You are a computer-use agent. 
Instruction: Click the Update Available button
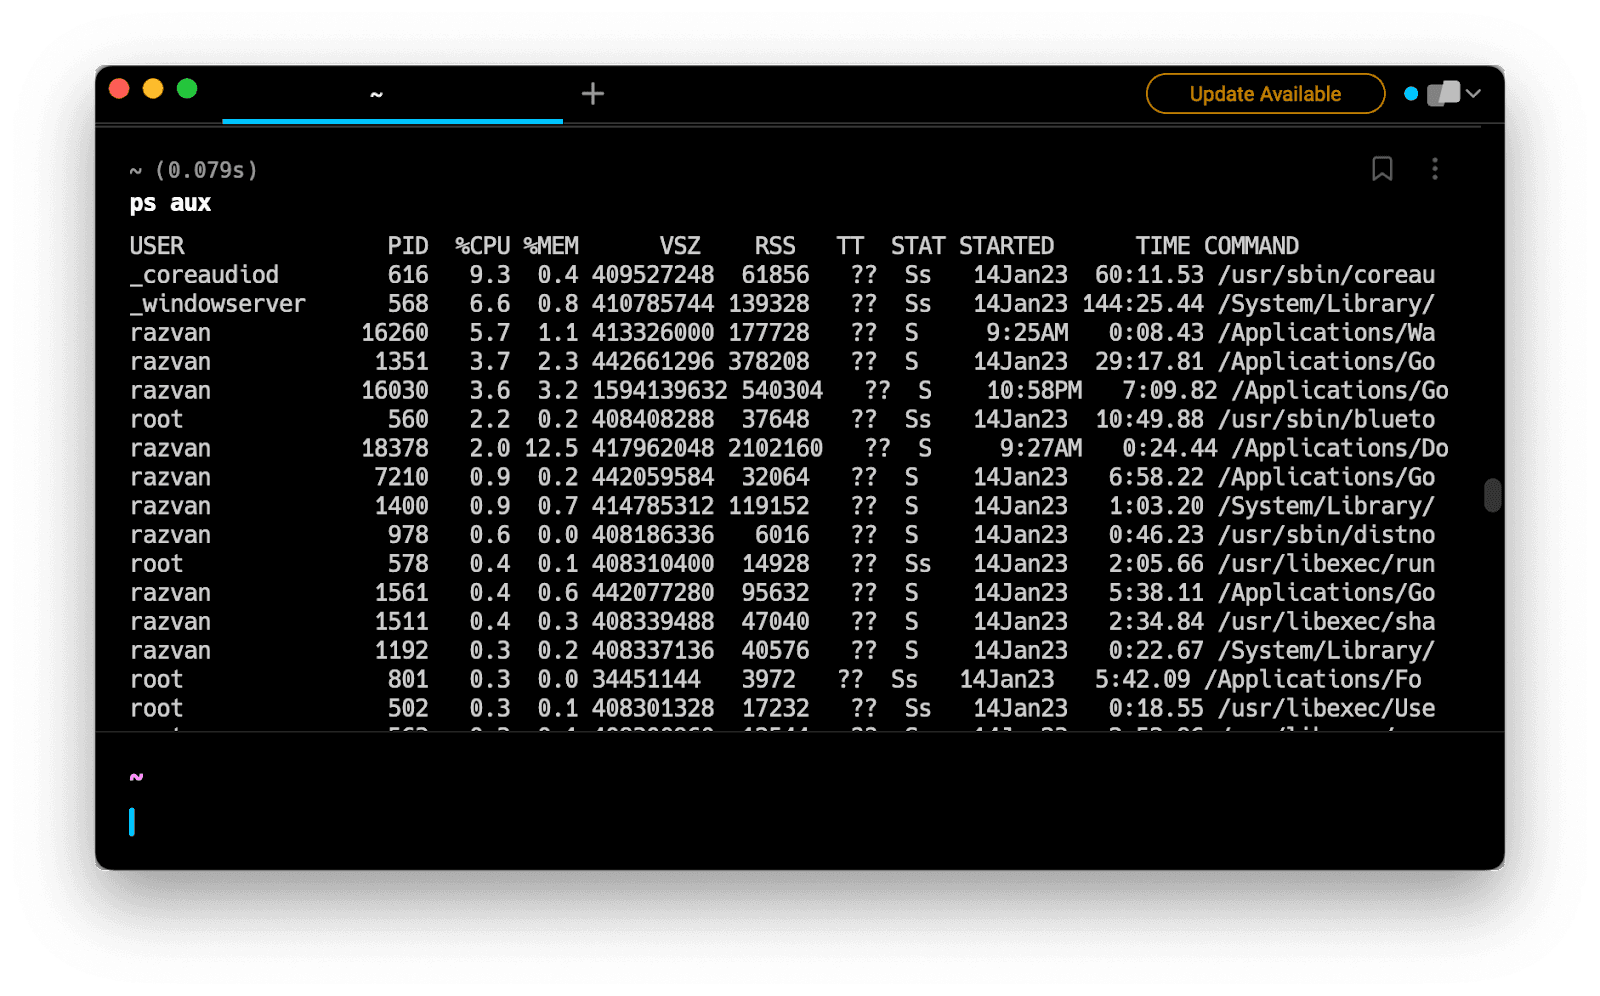coord(1264,93)
